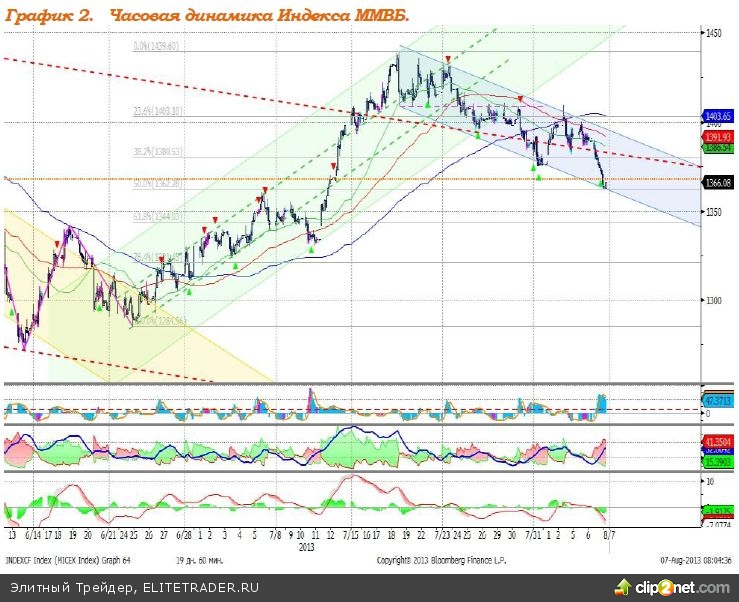The height and width of the screenshot is (602, 739).
Task: Click the 1366.08 last price label
Action: (719, 183)
